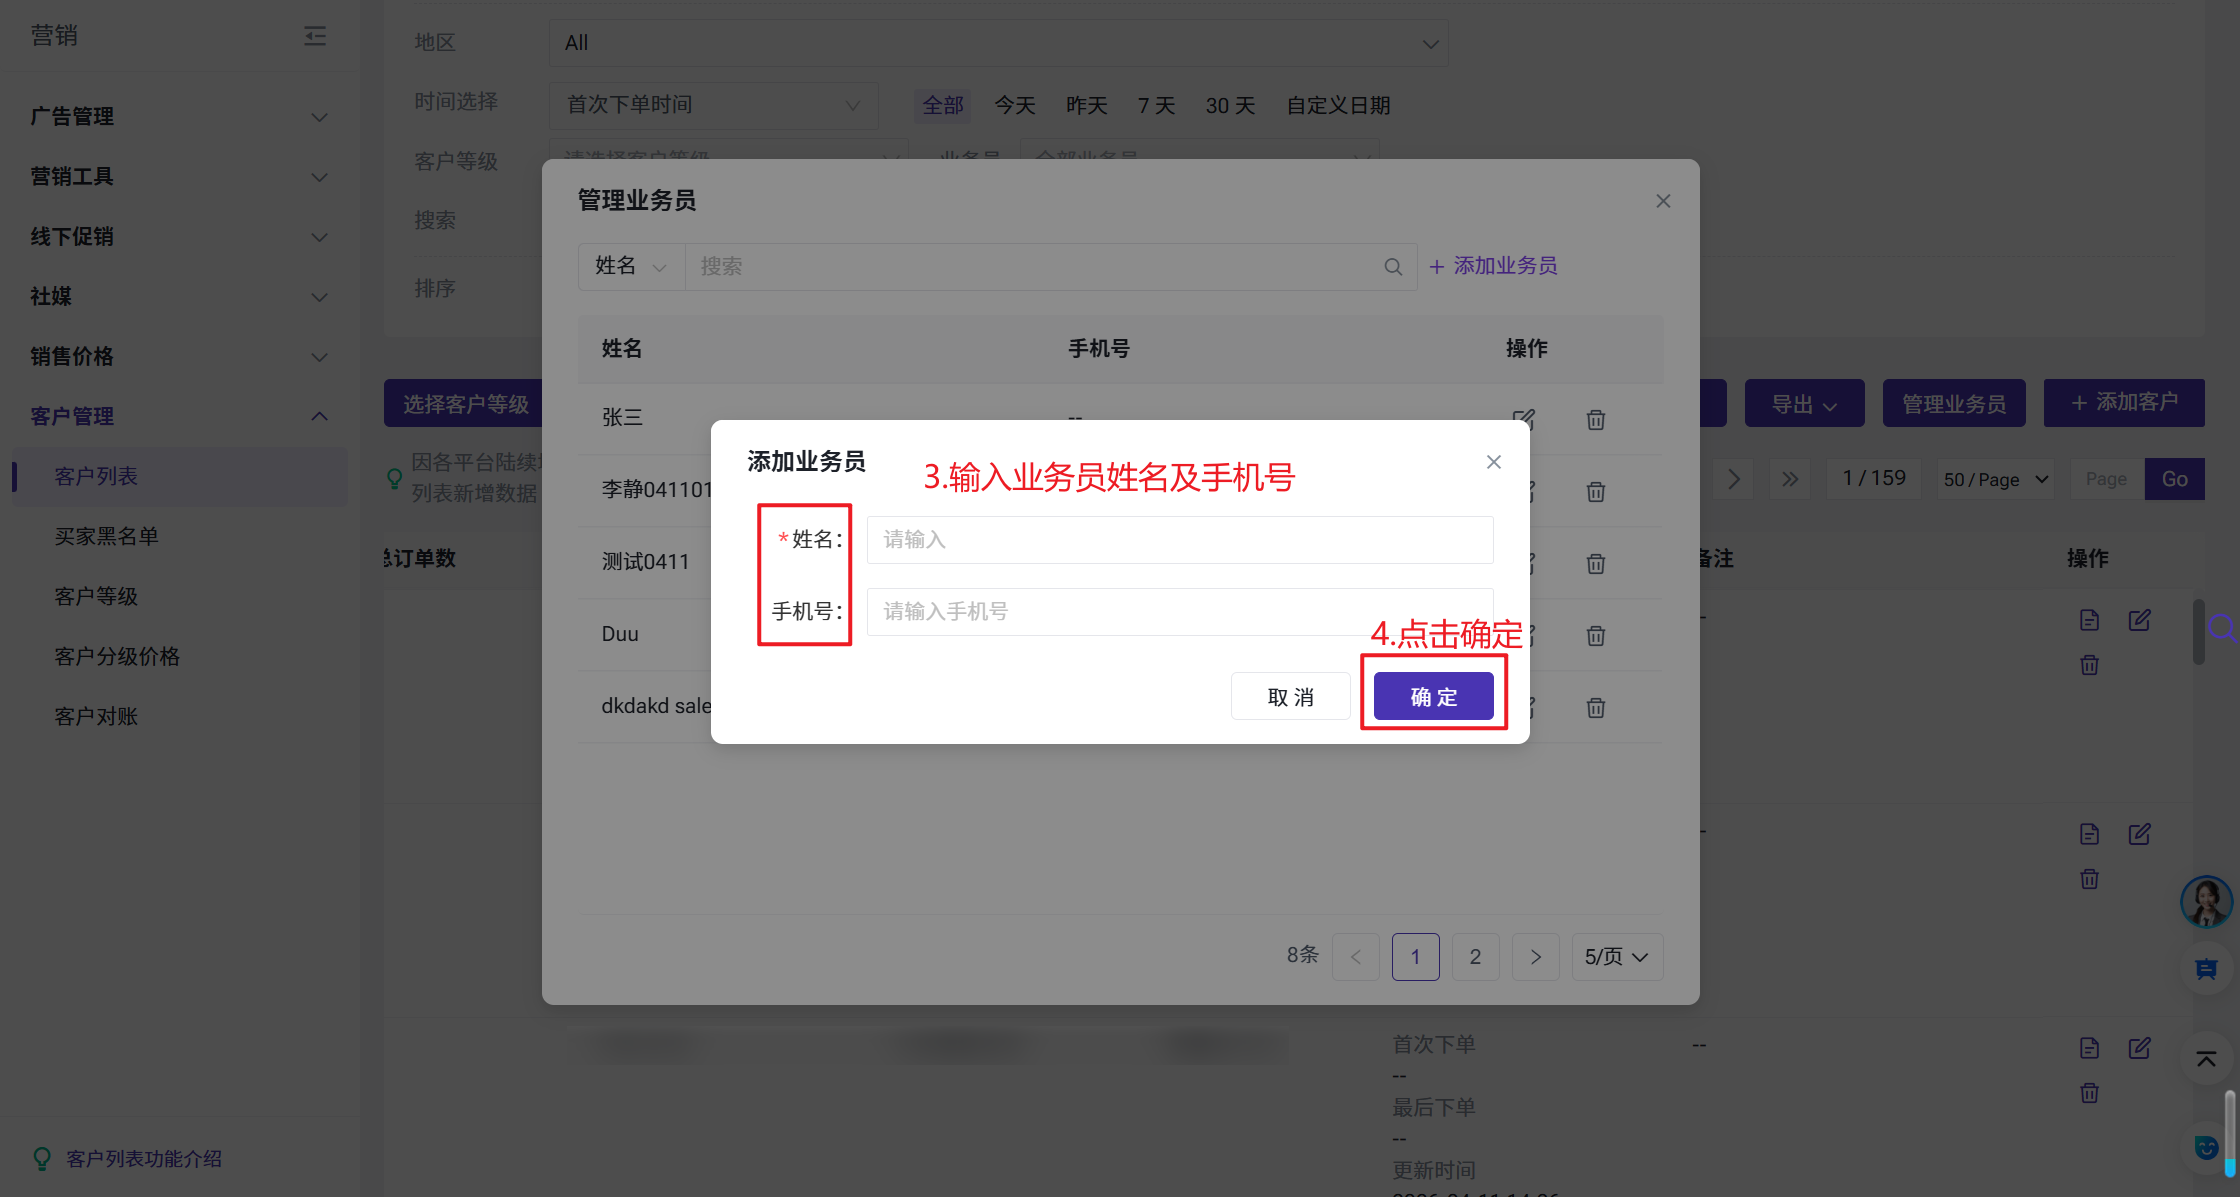Click trash icon in the Duu row
The height and width of the screenshot is (1197, 2240).
tap(1595, 636)
